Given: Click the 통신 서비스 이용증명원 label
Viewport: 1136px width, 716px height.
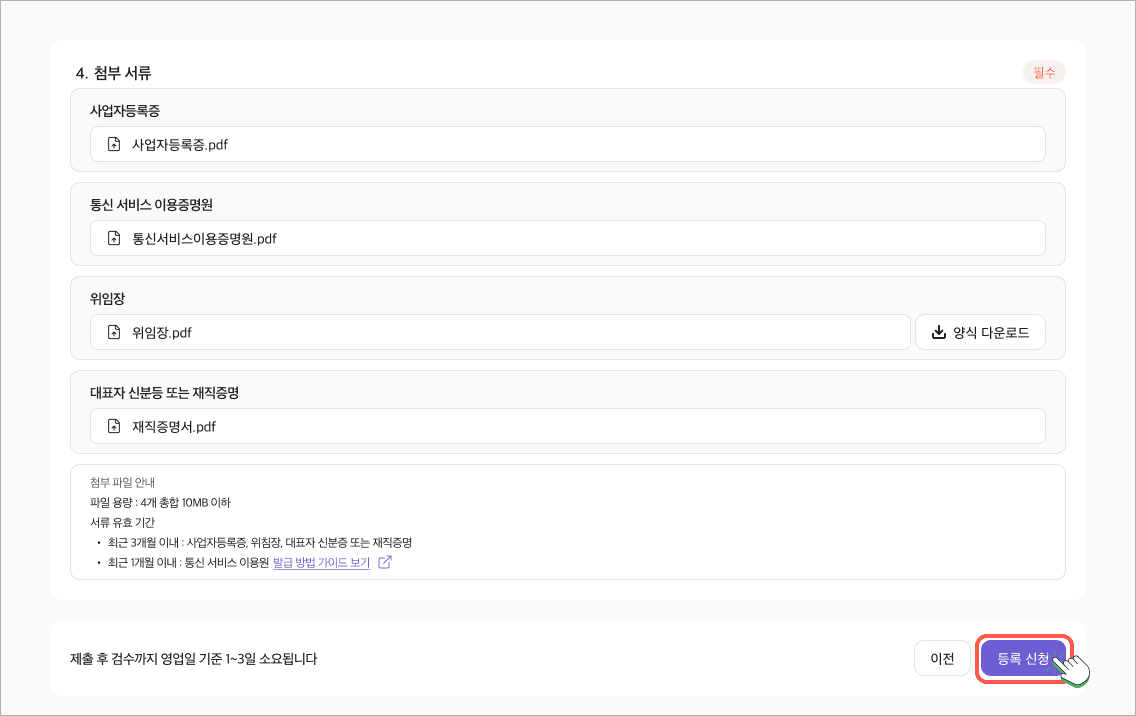Looking at the screenshot, I should 151,205.
